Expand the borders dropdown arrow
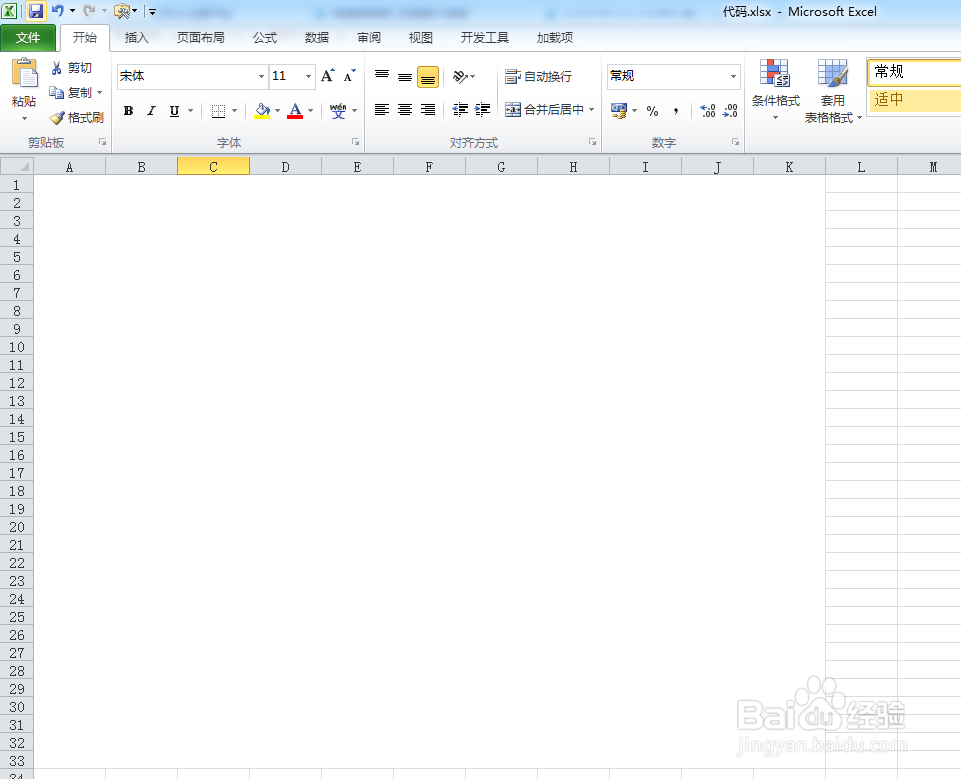This screenshot has height=779, width=961. (x=234, y=111)
